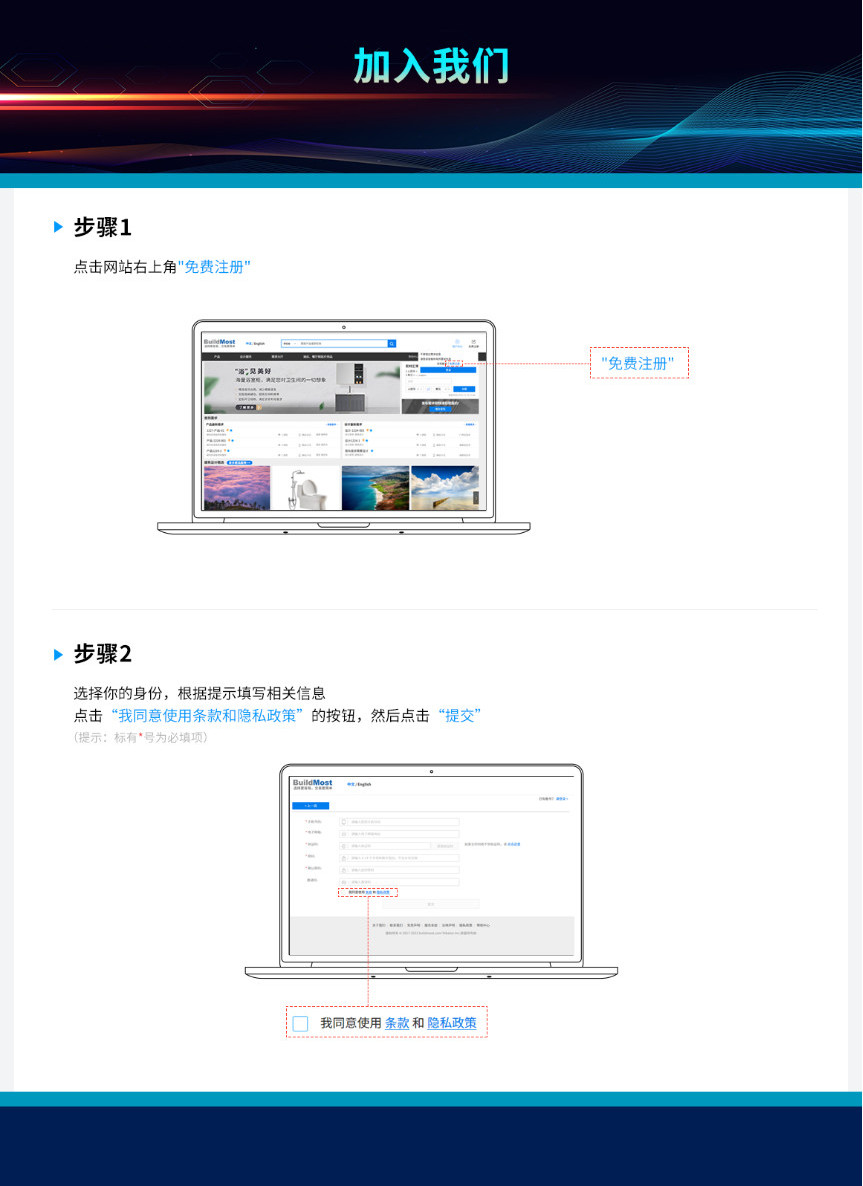Click the grey 提示 required-field hint line
This screenshot has height=1186, width=863.
pos(141,737)
